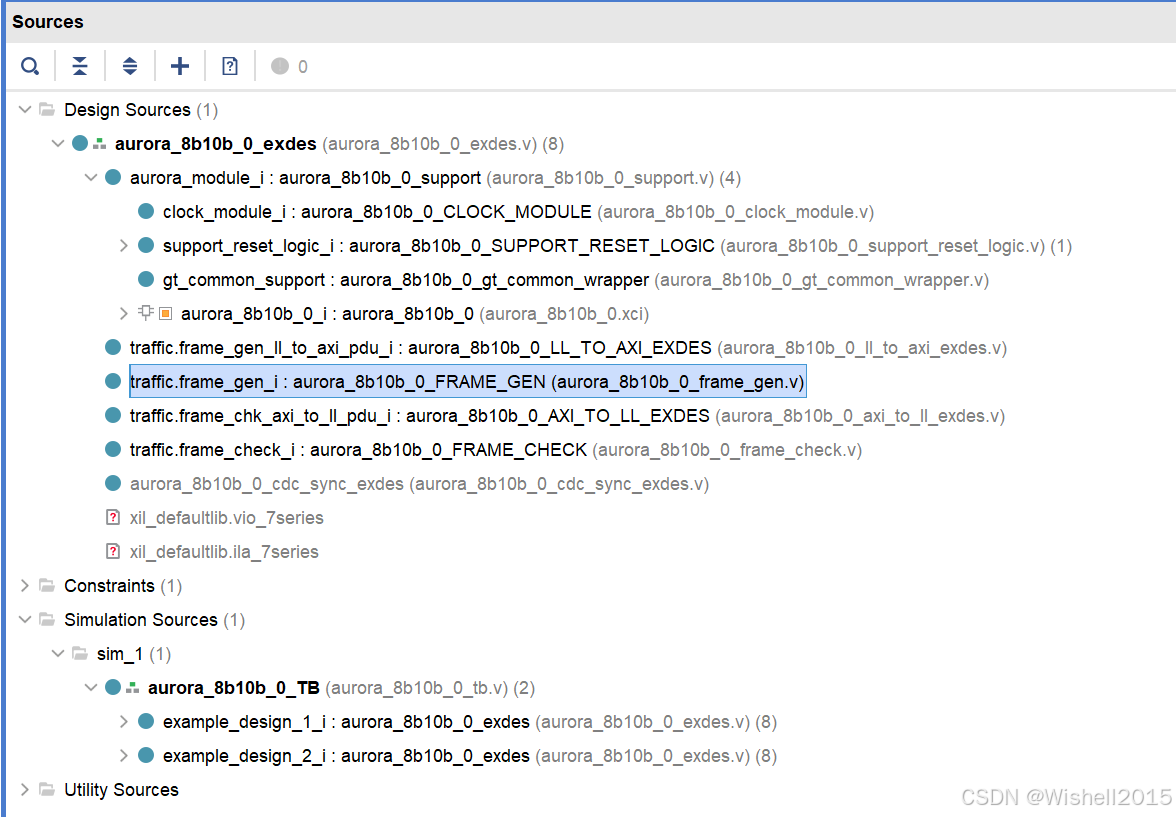Image resolution: width=1176 pixels, height=817 pixels.
Task: Select clock_module_i : aurora_8b10b_0_CLOCK_MODULE entry
Action: (x=518, y=212)
